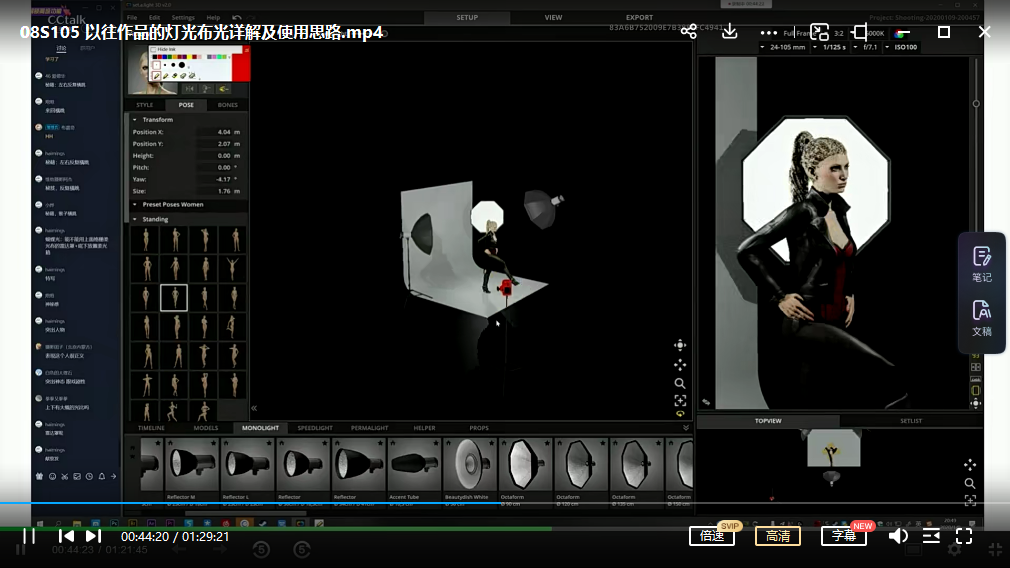Toggle 字幕 subtitles on
The width and height of the screenshot is (1010, 568).
click(844, 536)
